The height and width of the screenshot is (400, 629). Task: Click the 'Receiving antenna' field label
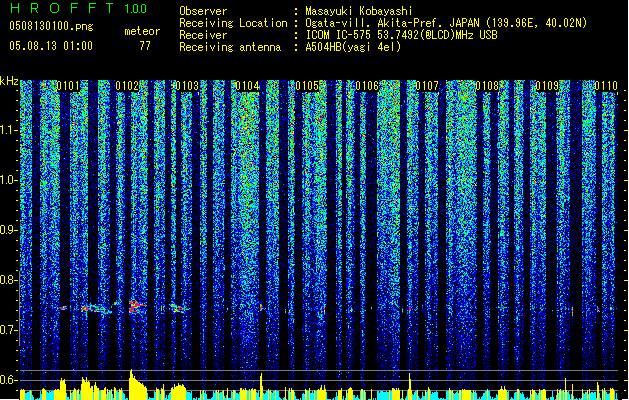point(230,47)
